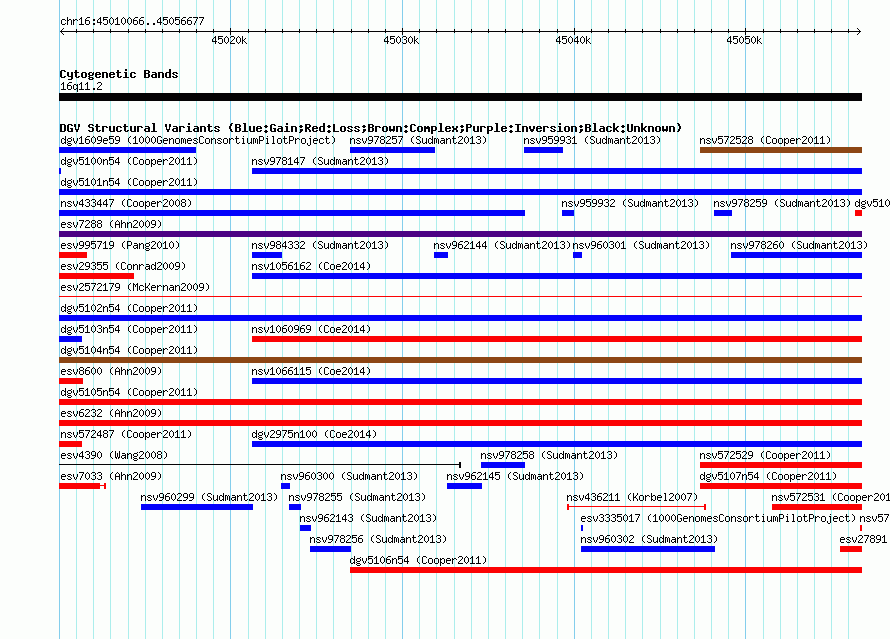
Task: Click the nsv960301 (Sudmant2013) label
Action: tap(641, 245)
